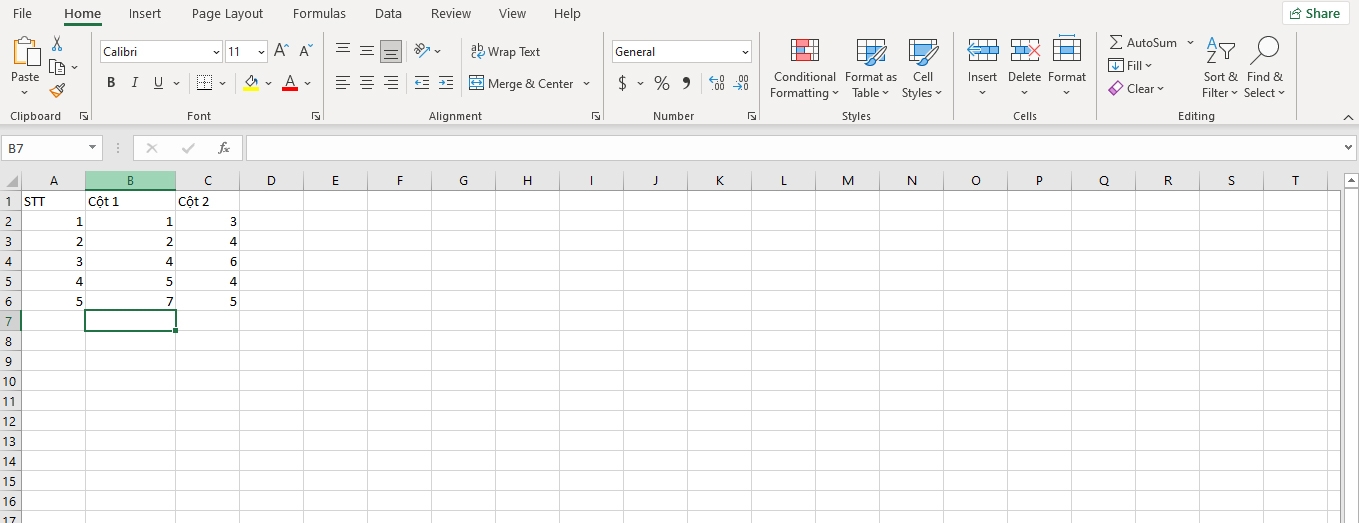Open the Clear menu button
The height and width of the screenshot is (523, 1359).
pyautogui.click(x=1136, y=89)
